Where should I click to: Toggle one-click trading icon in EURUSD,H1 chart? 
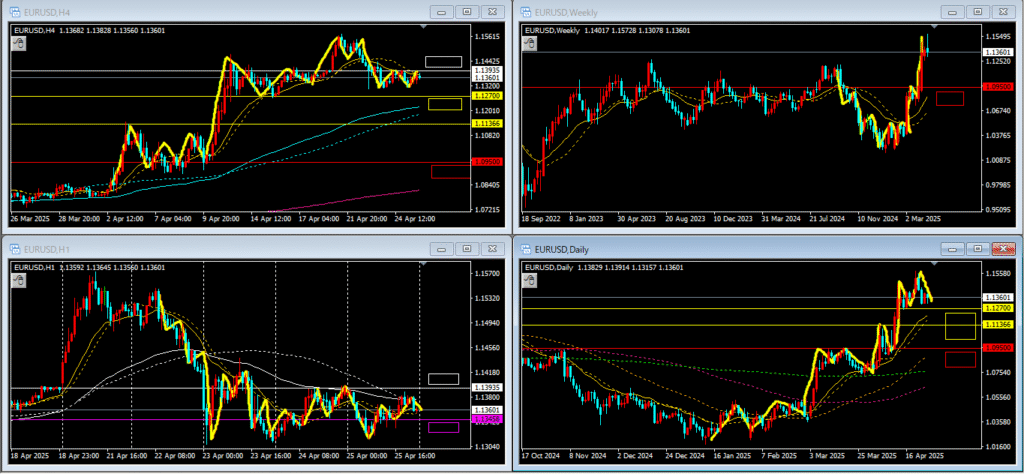19,280
